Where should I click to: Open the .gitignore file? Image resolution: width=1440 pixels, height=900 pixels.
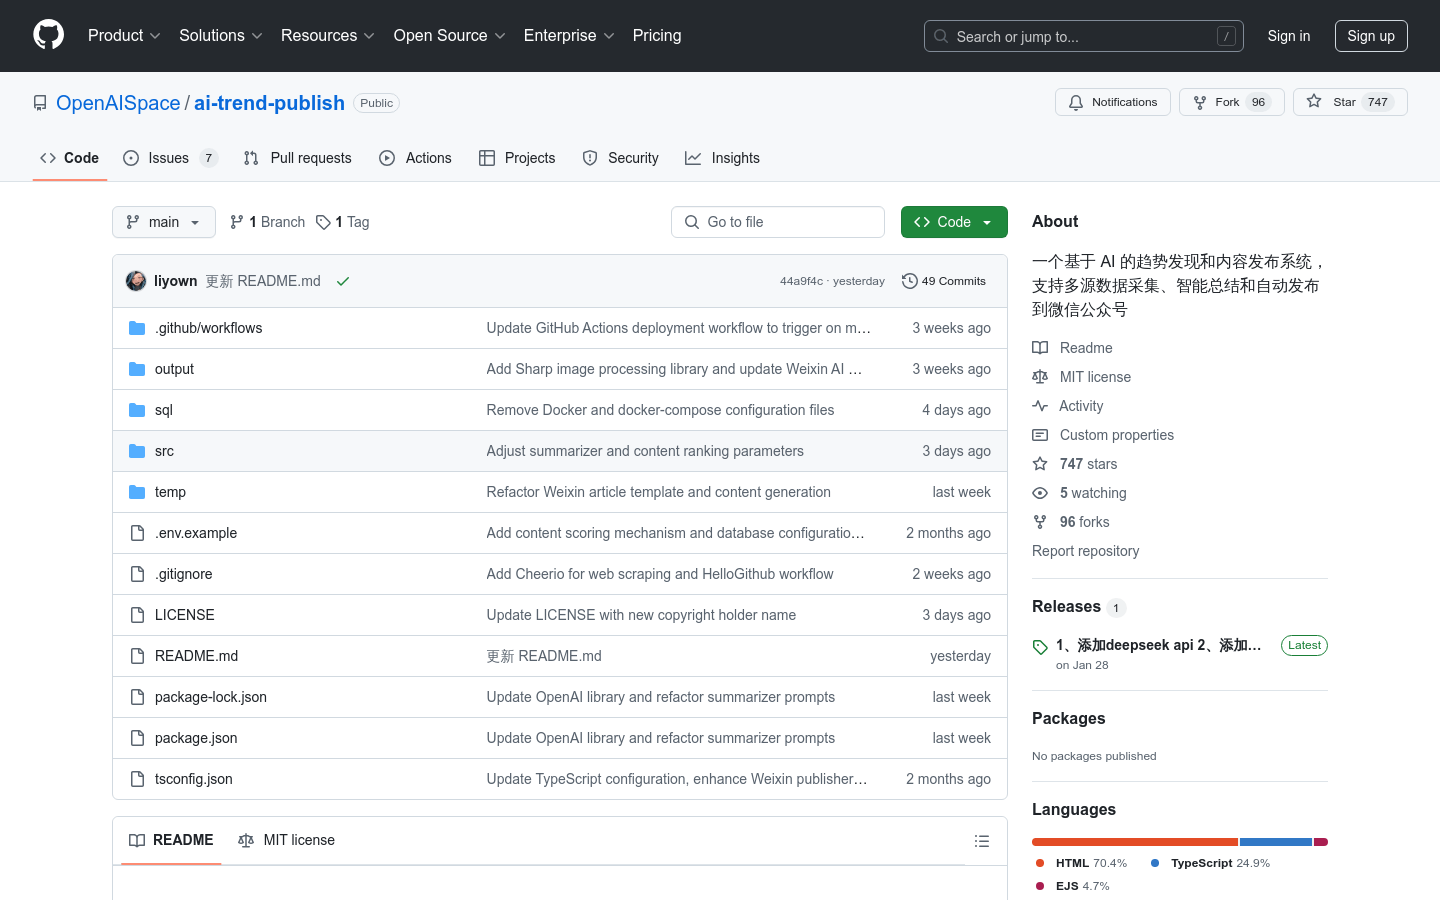183,574
